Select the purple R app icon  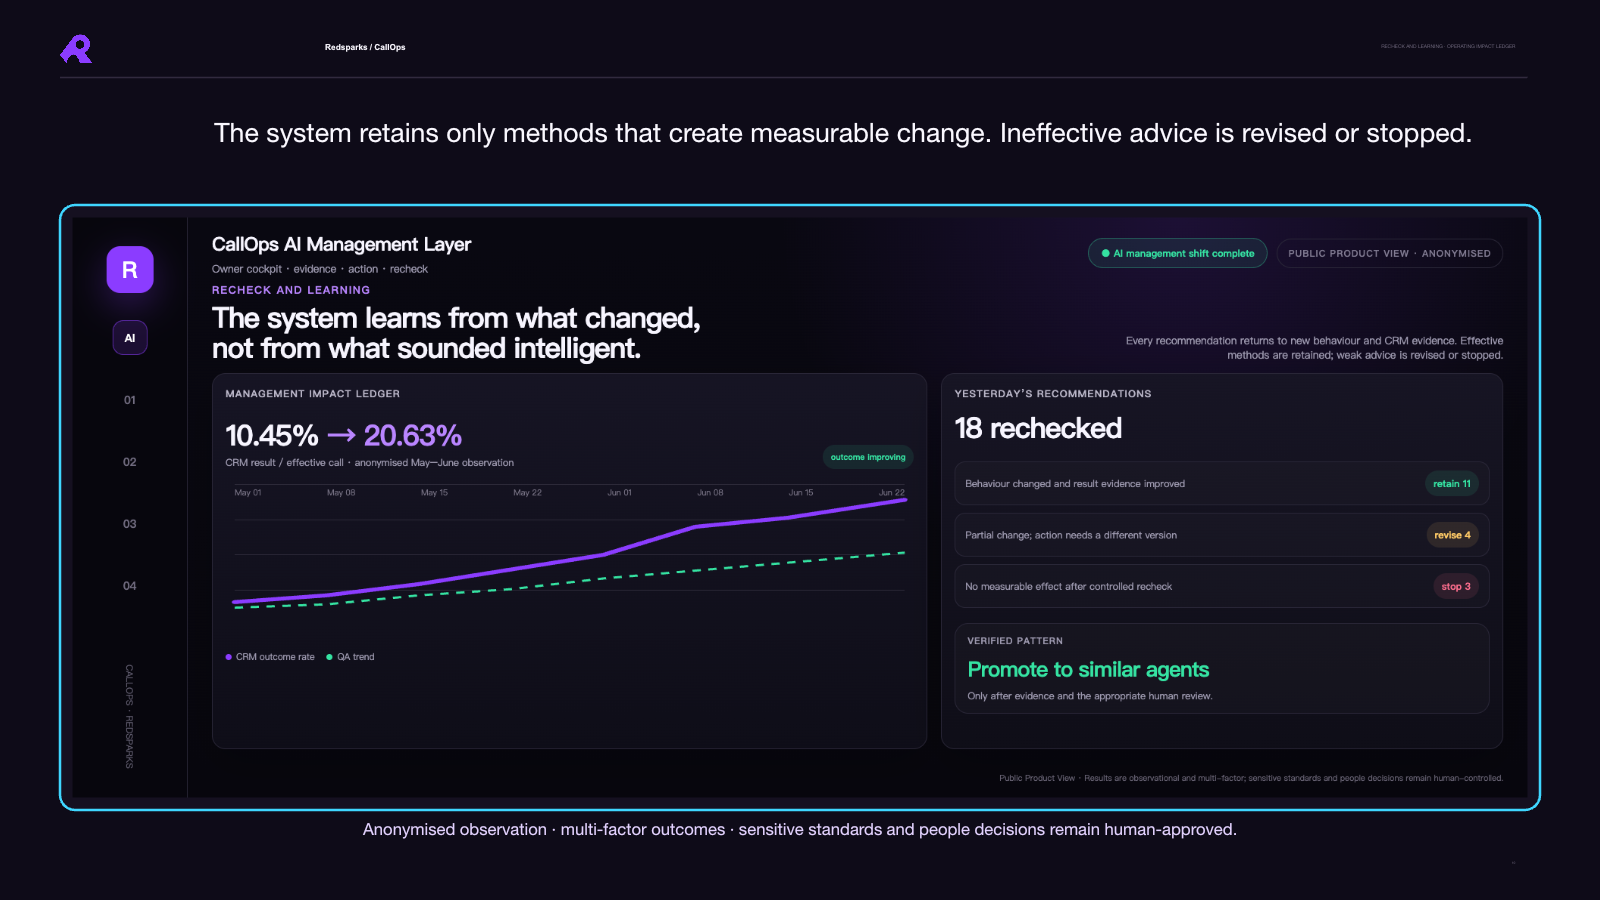pos(130,270)
